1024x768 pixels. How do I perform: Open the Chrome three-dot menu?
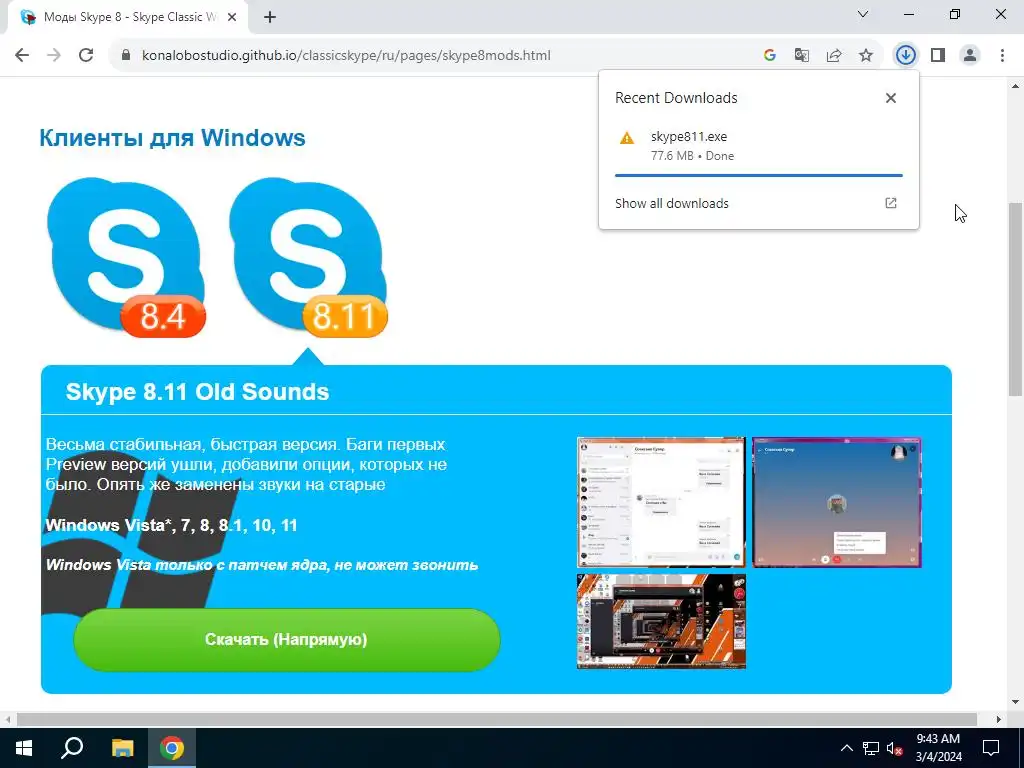[1002, 56]
